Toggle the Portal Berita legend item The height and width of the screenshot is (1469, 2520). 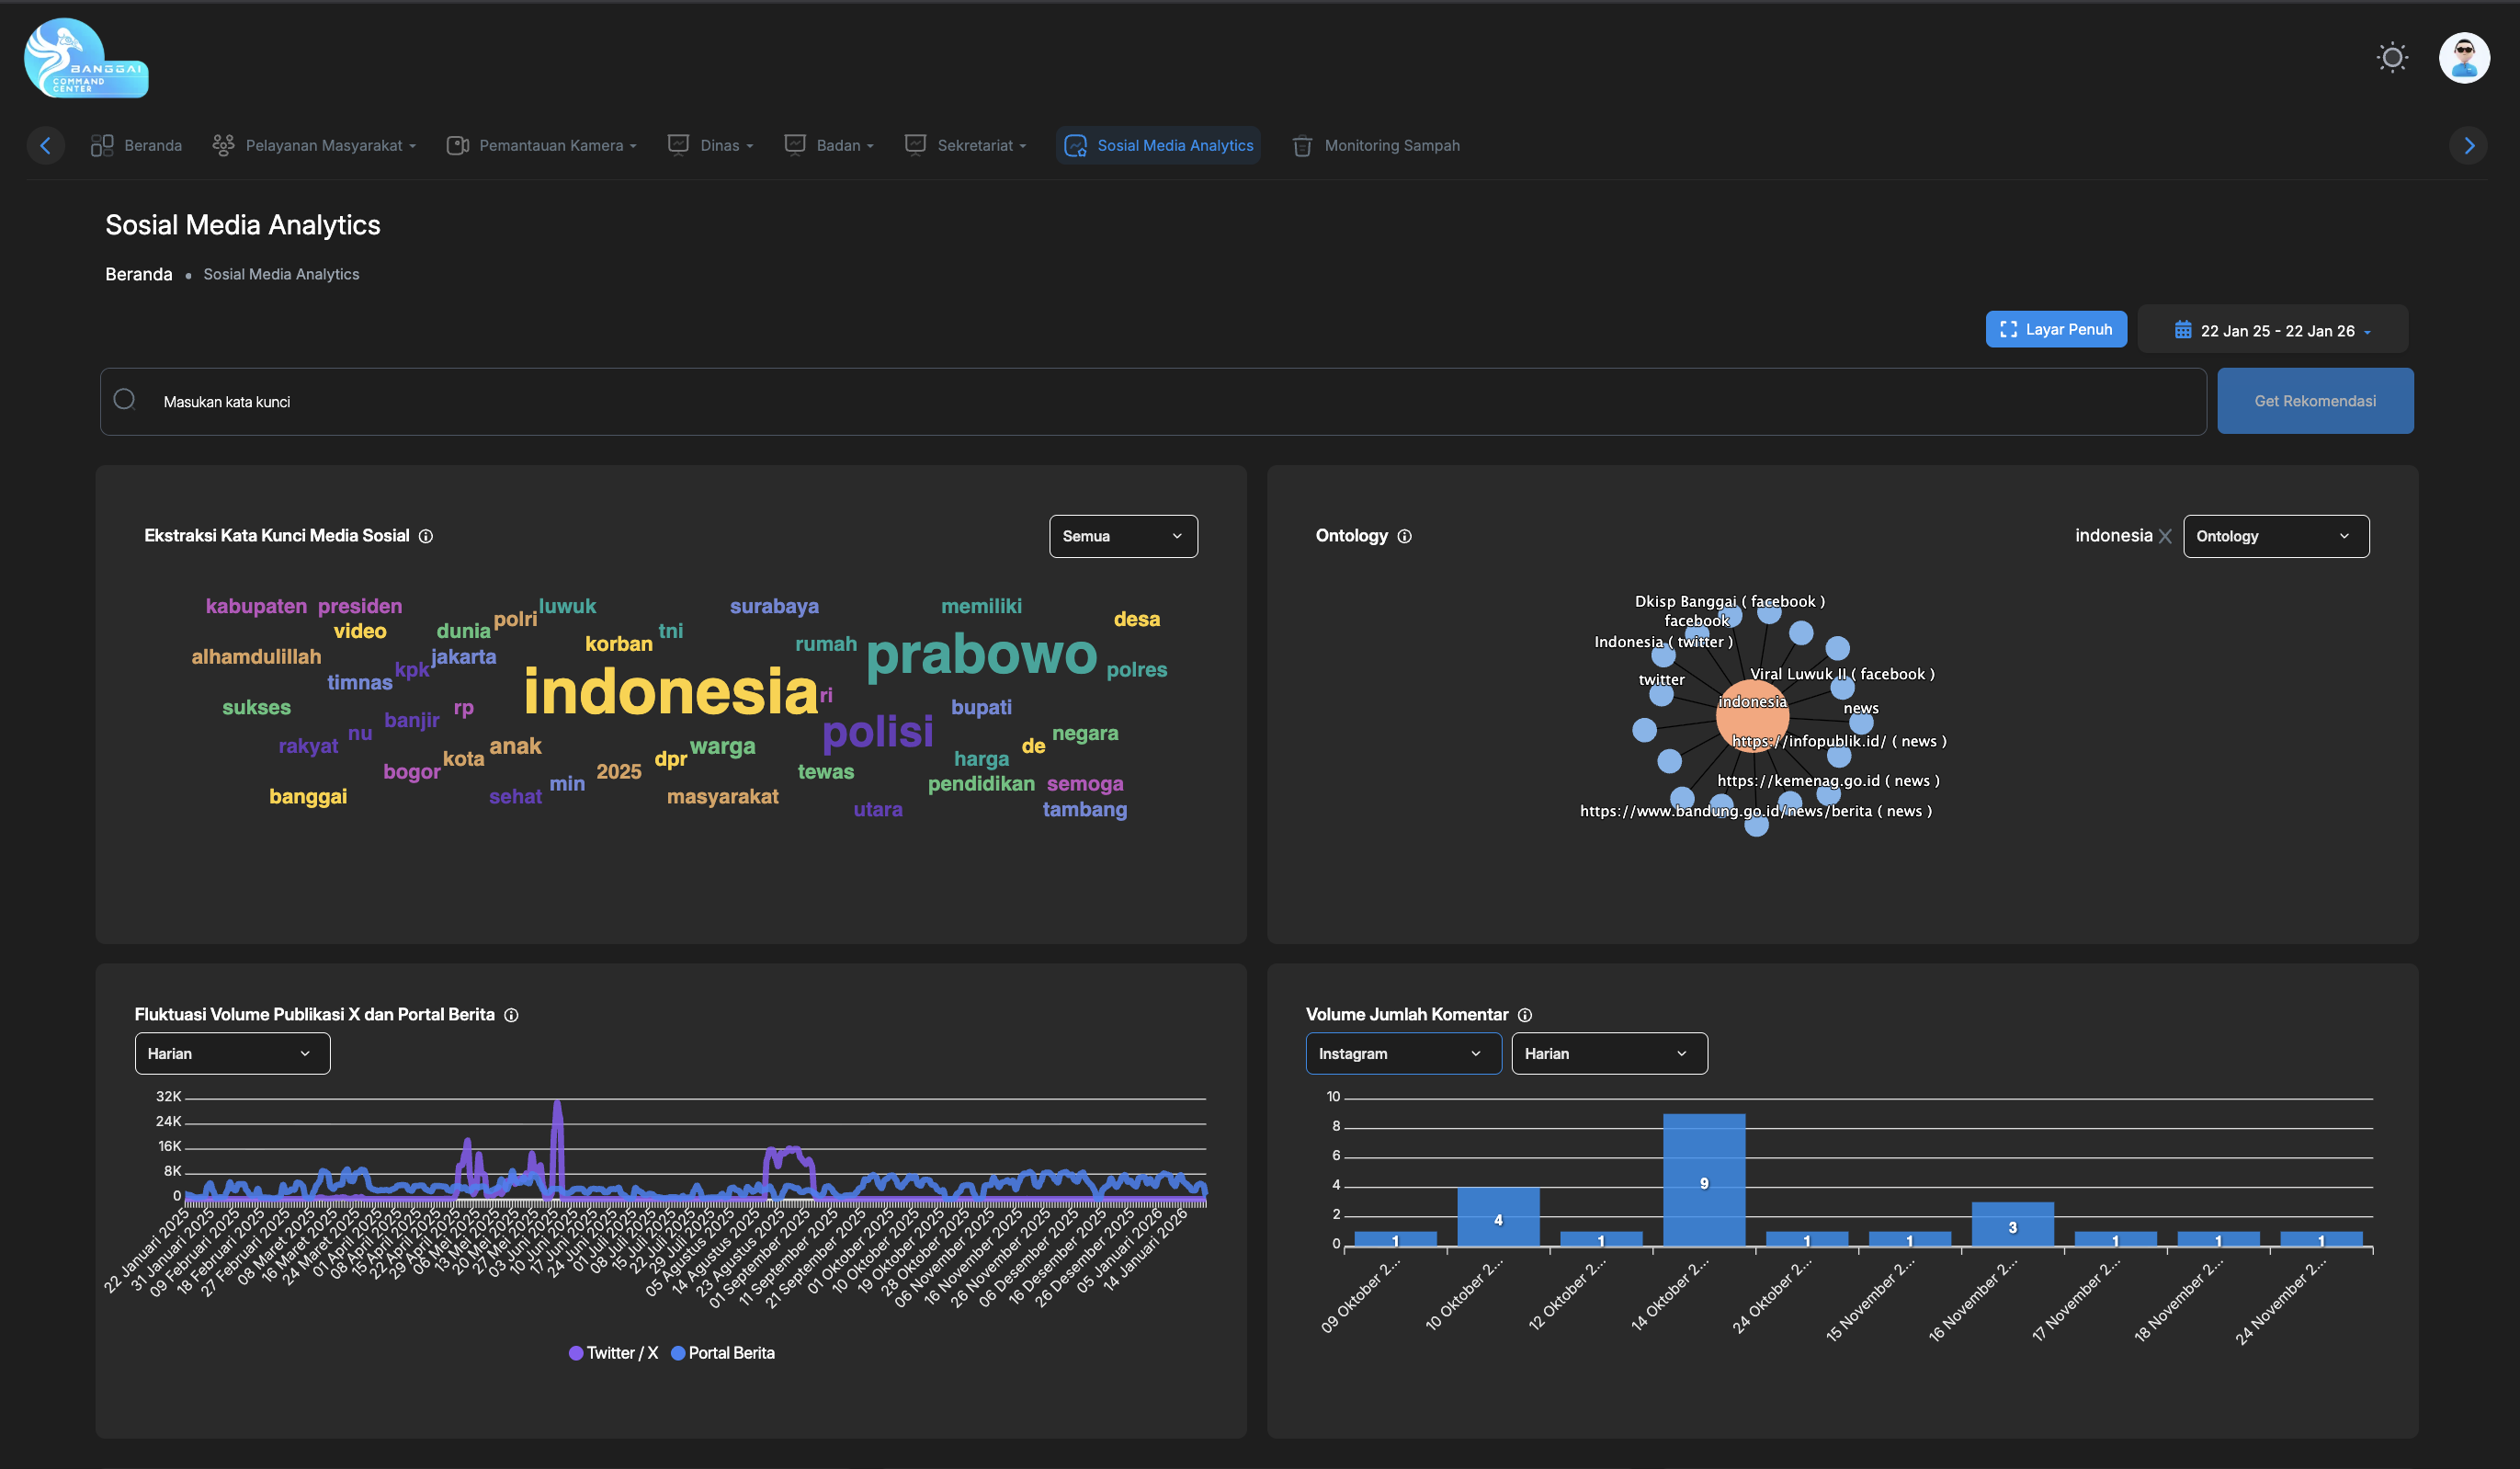[x=722, y=1352]
